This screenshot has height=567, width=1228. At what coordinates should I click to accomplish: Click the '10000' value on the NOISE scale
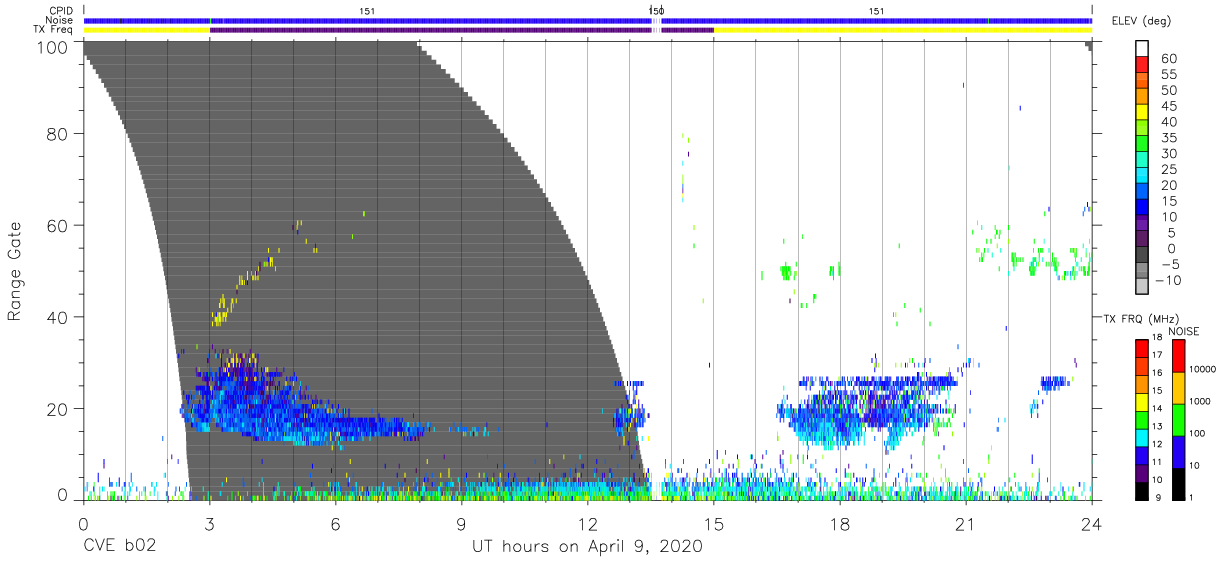click(x=1203, y=368)
